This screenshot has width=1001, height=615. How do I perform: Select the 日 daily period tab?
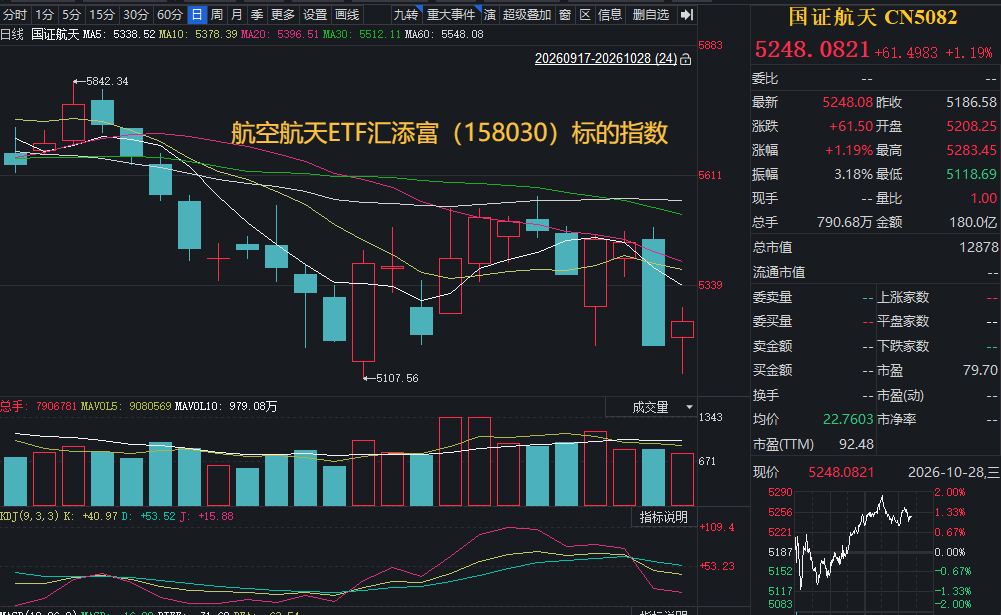(197, 15)
